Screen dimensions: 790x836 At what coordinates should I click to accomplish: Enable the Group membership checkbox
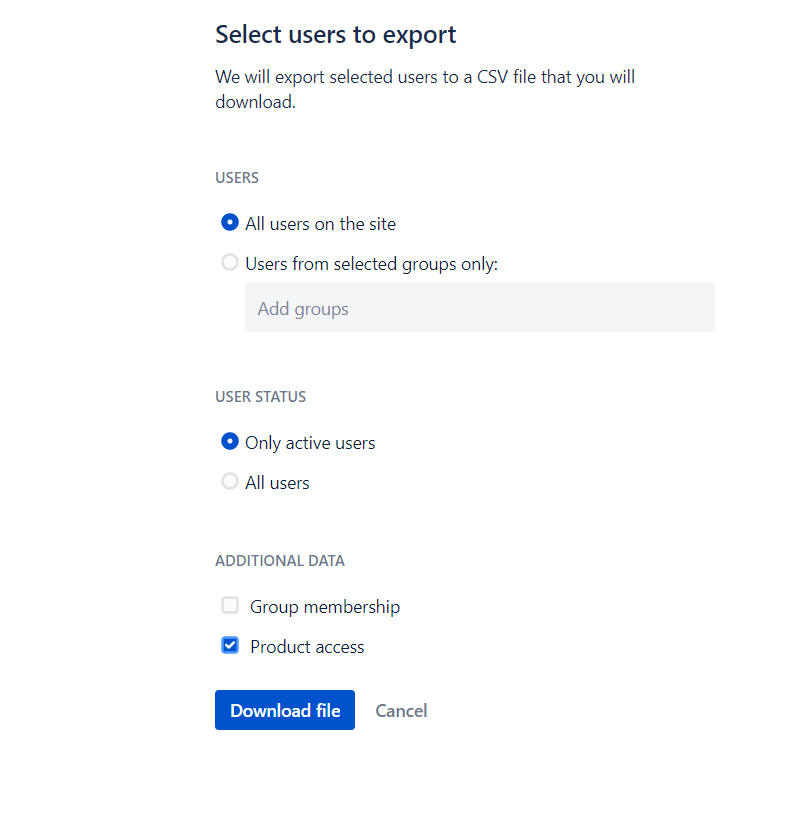point(230,605)
